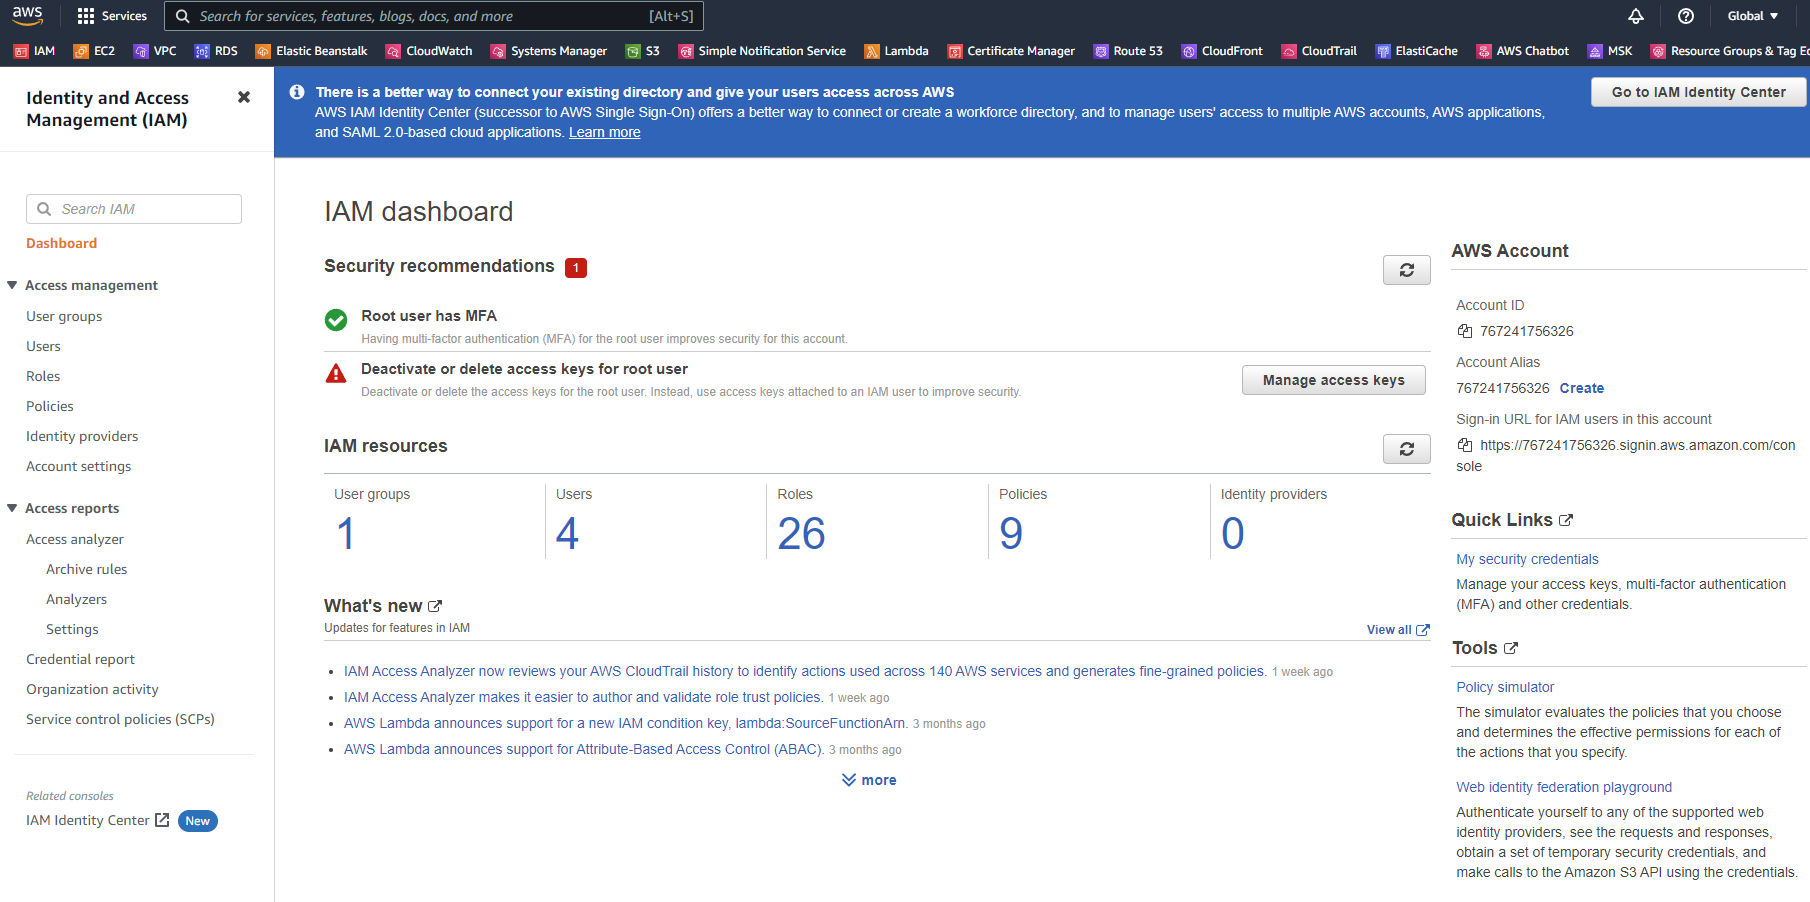Open Simple Notification Service shortcut

[761, 51]
